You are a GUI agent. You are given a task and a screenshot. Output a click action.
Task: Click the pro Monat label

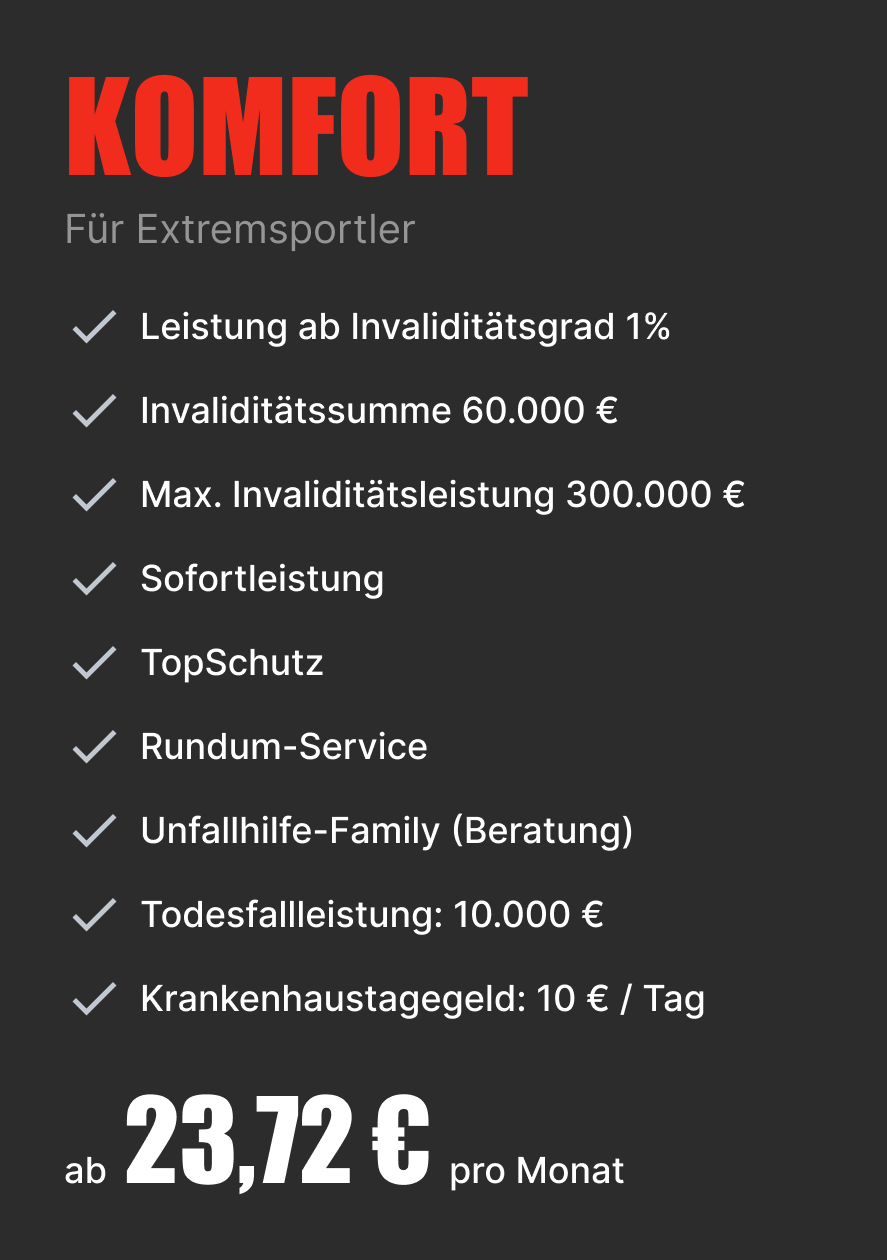[x=537, y=1171]
